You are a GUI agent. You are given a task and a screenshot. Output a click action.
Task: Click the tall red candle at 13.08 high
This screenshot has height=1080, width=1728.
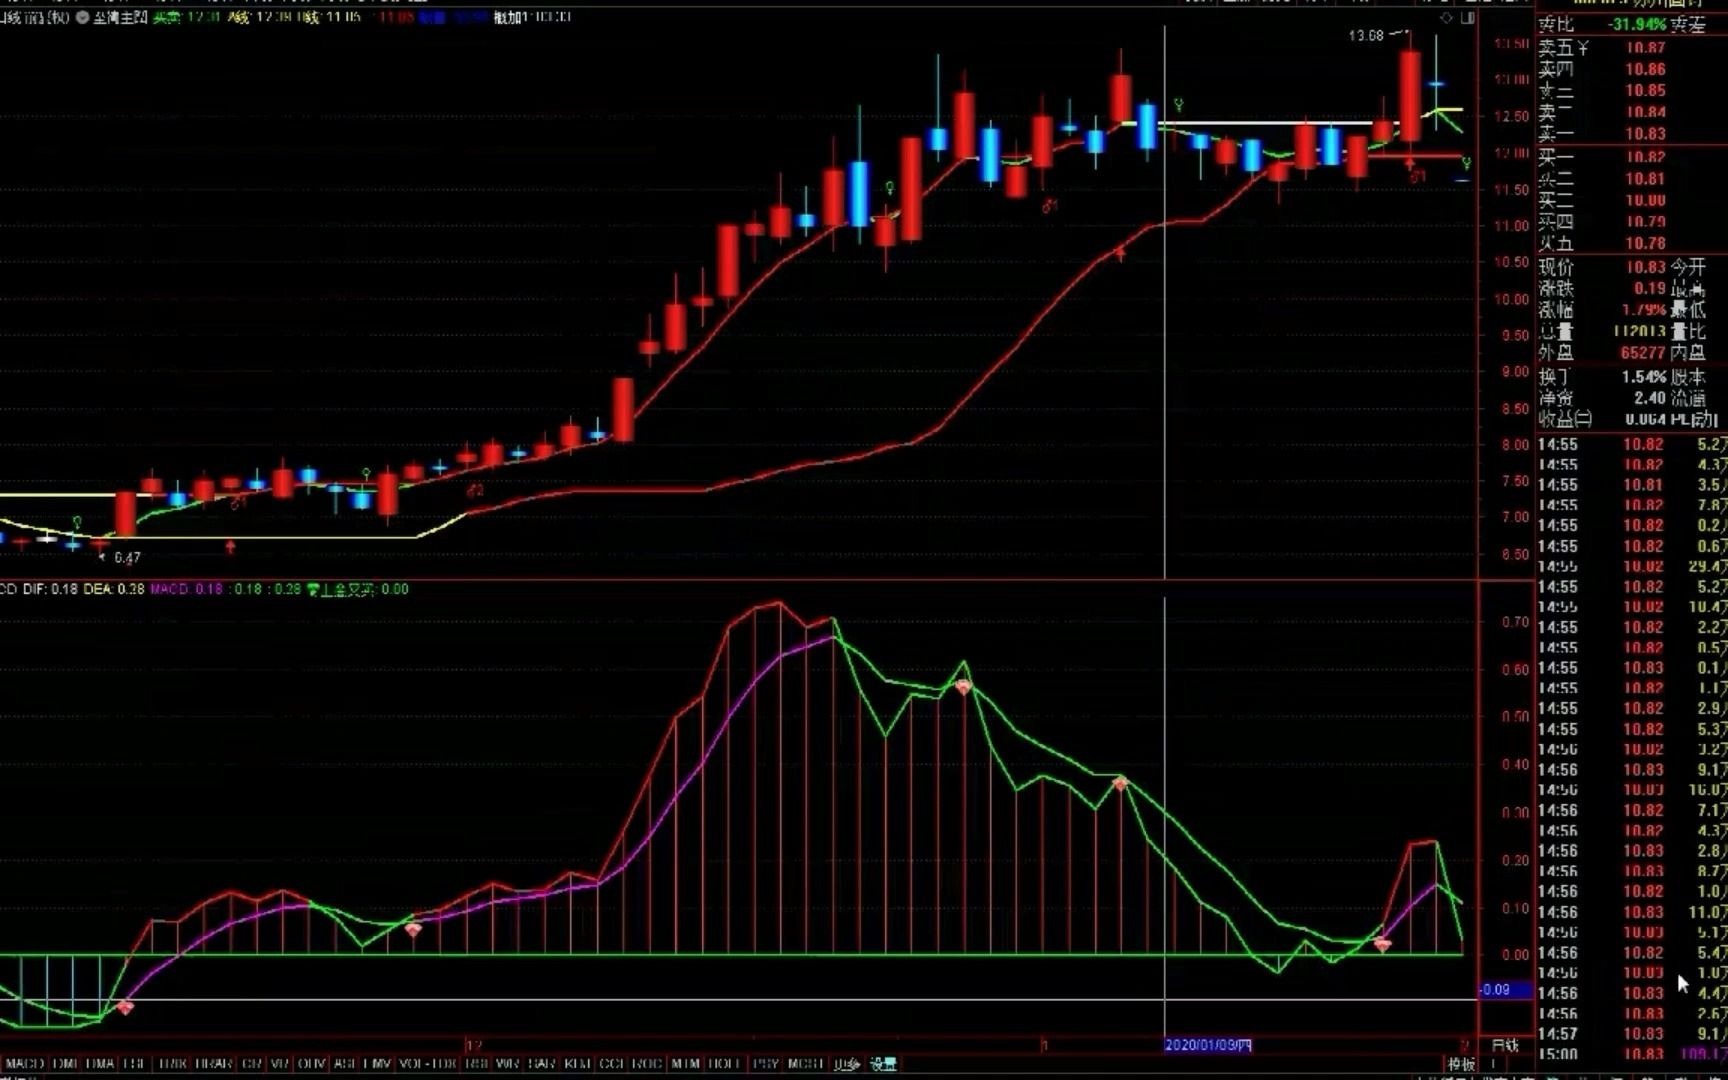1410,95
